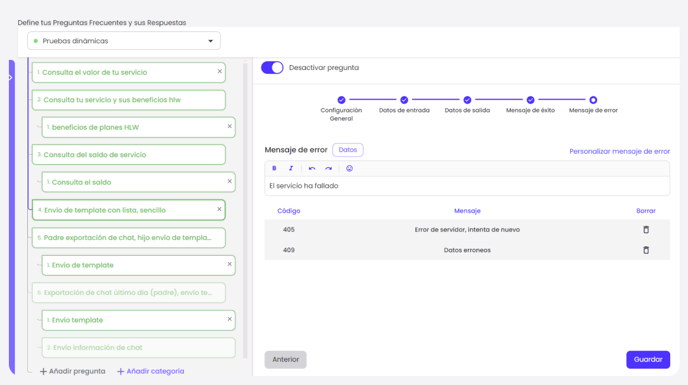Go to 'Configuración General' step
The width and height of the screenshot is (688, 385).
(x=341, y=100)
